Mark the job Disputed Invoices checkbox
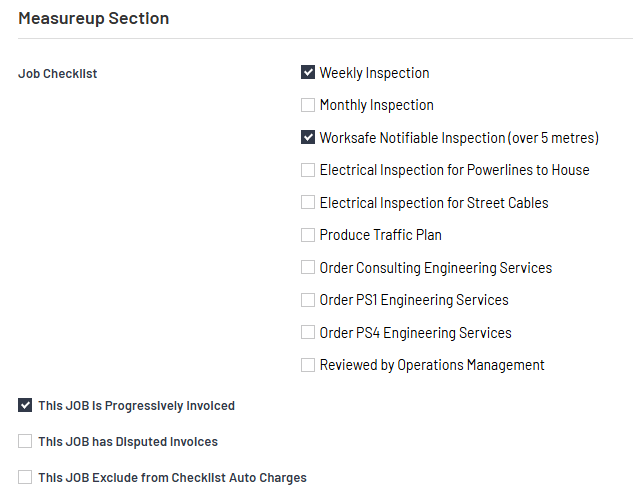This screenshot has height=500, width=633. tap(25, 441)
